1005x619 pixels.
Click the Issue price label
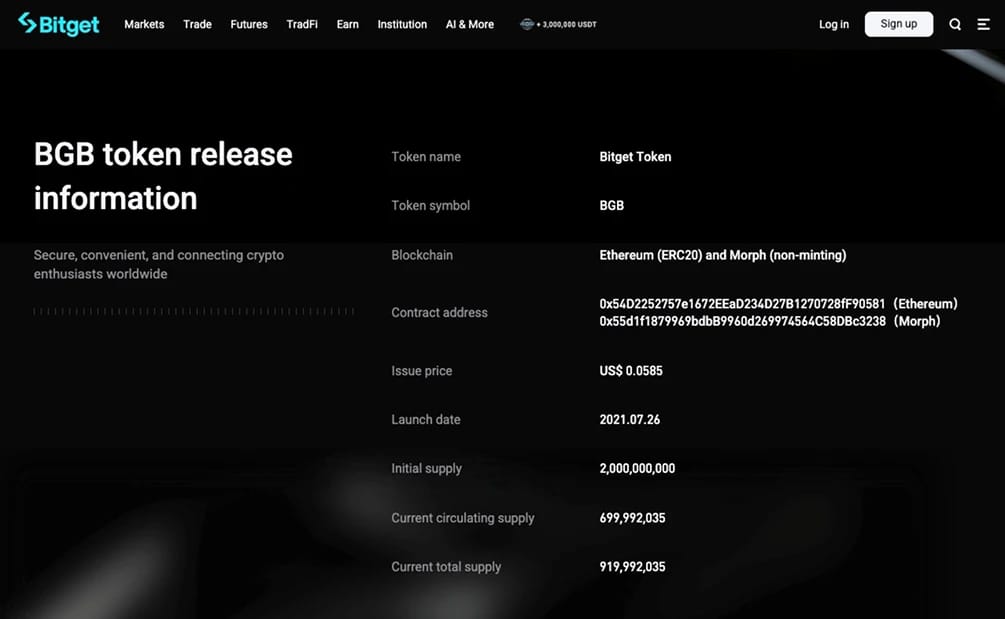(x=422, y=371)
